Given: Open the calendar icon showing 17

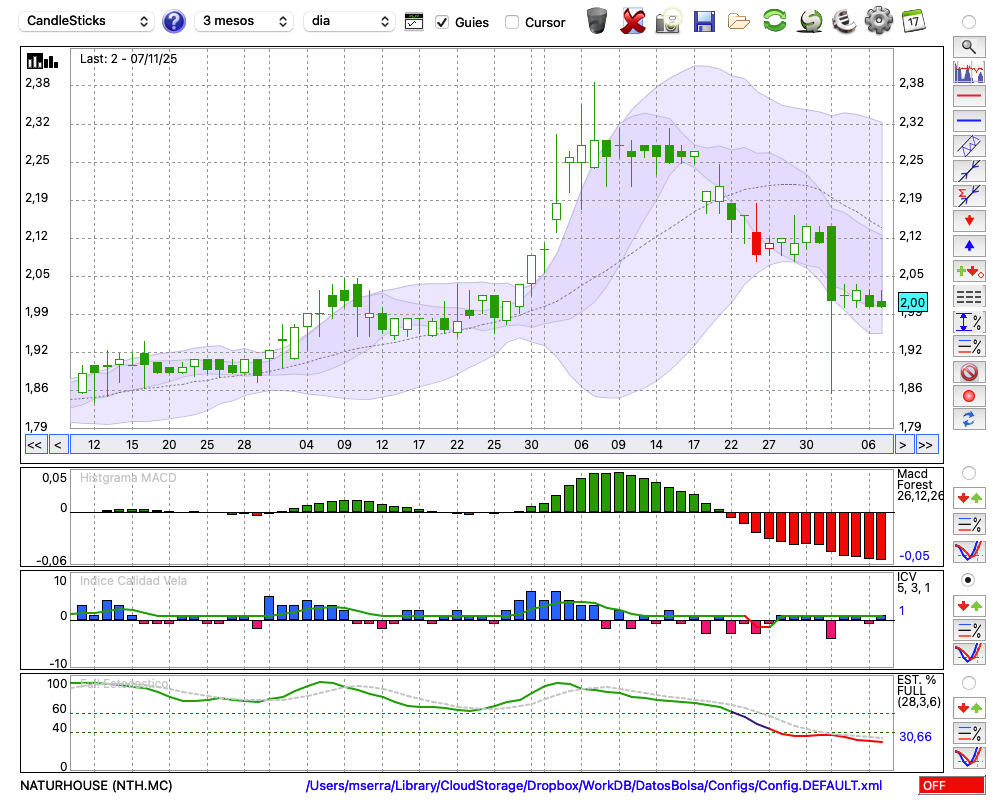Looking at the screenshot, I should [913, 20].
